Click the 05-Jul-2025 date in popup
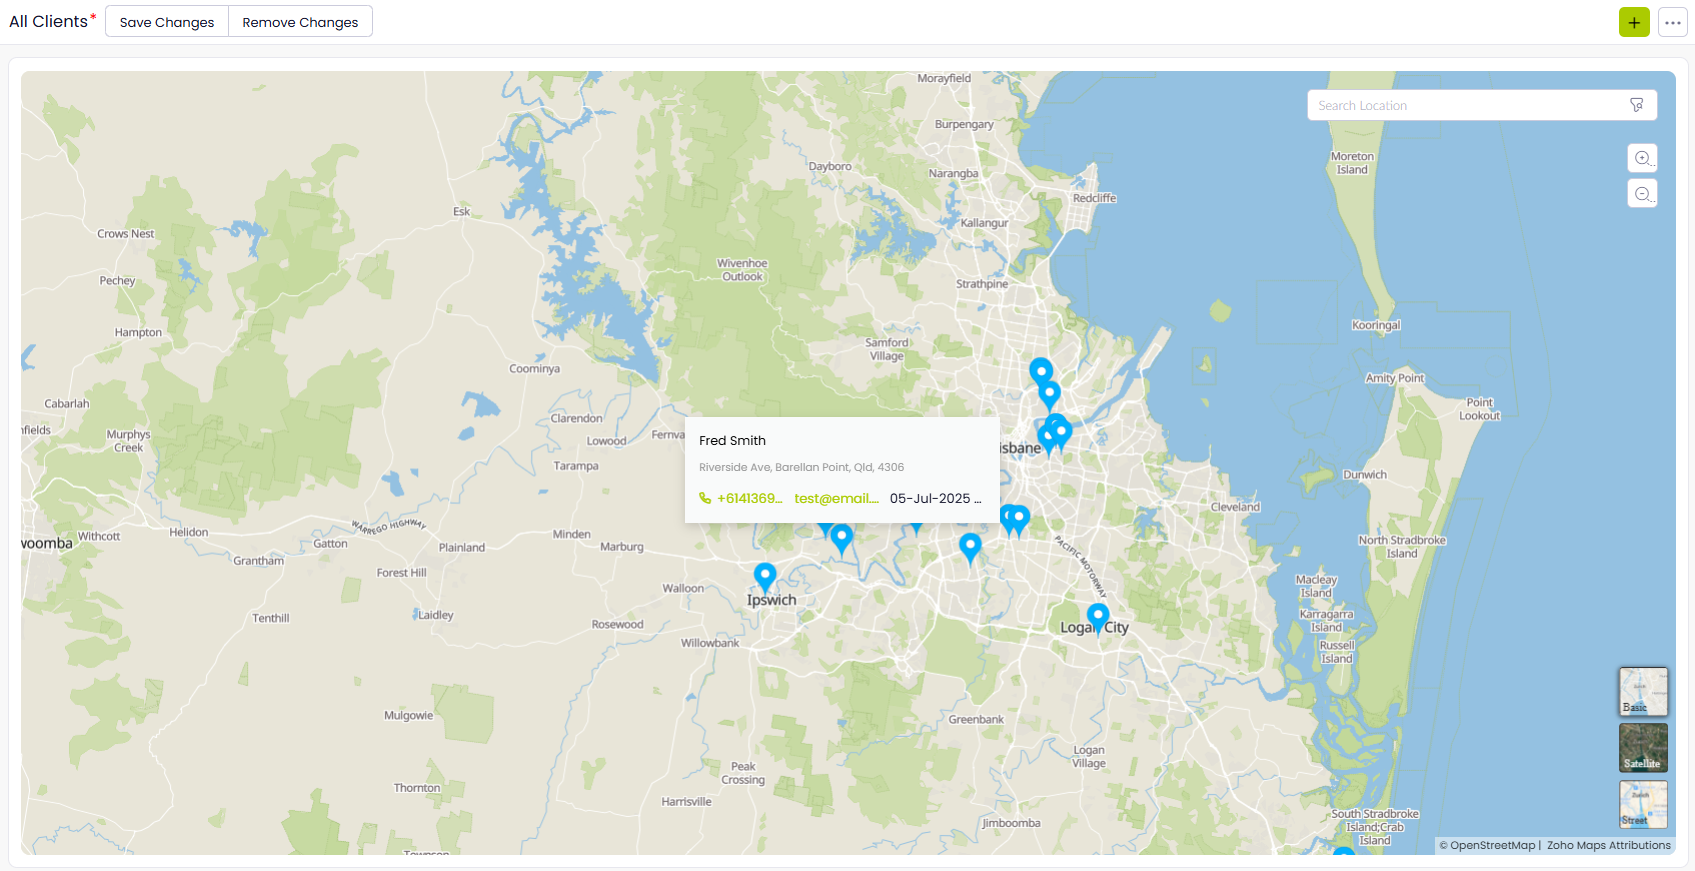 [935, 498]
